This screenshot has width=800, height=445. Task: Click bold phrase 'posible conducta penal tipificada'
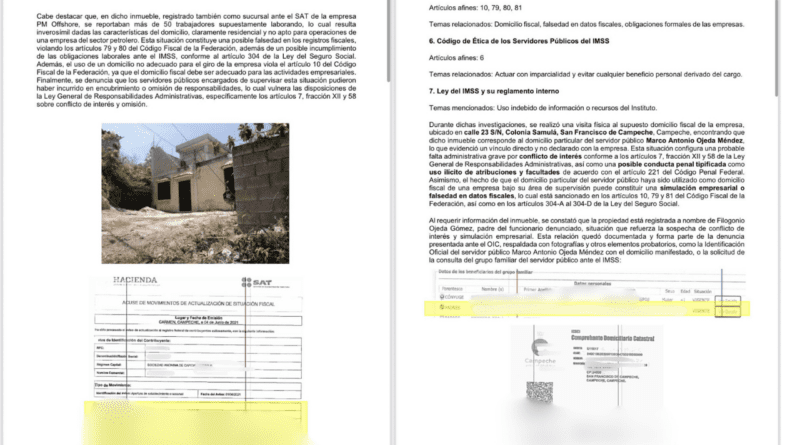pyautogui.click(x=671, y=164)
